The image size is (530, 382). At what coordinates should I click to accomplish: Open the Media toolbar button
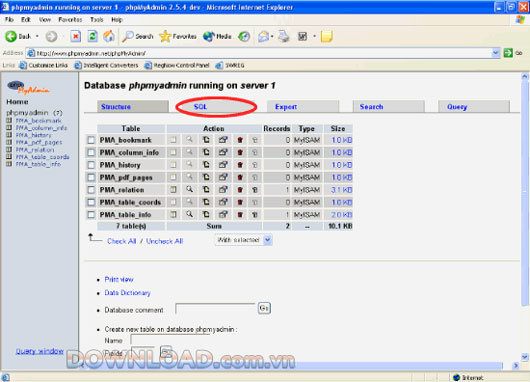pos(217,36)
